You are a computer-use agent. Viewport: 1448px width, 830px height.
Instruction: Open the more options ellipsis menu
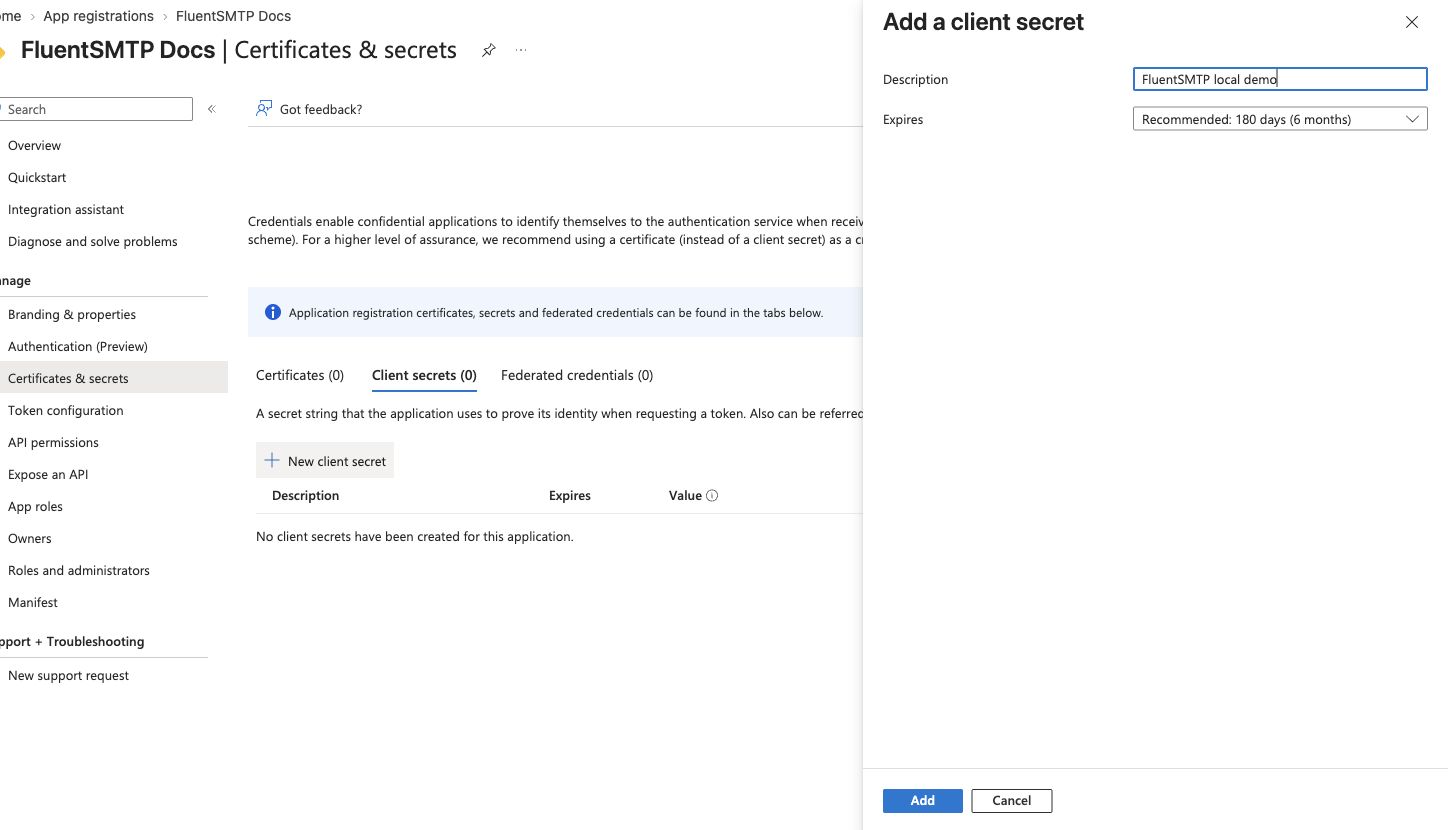click(521, 50)
